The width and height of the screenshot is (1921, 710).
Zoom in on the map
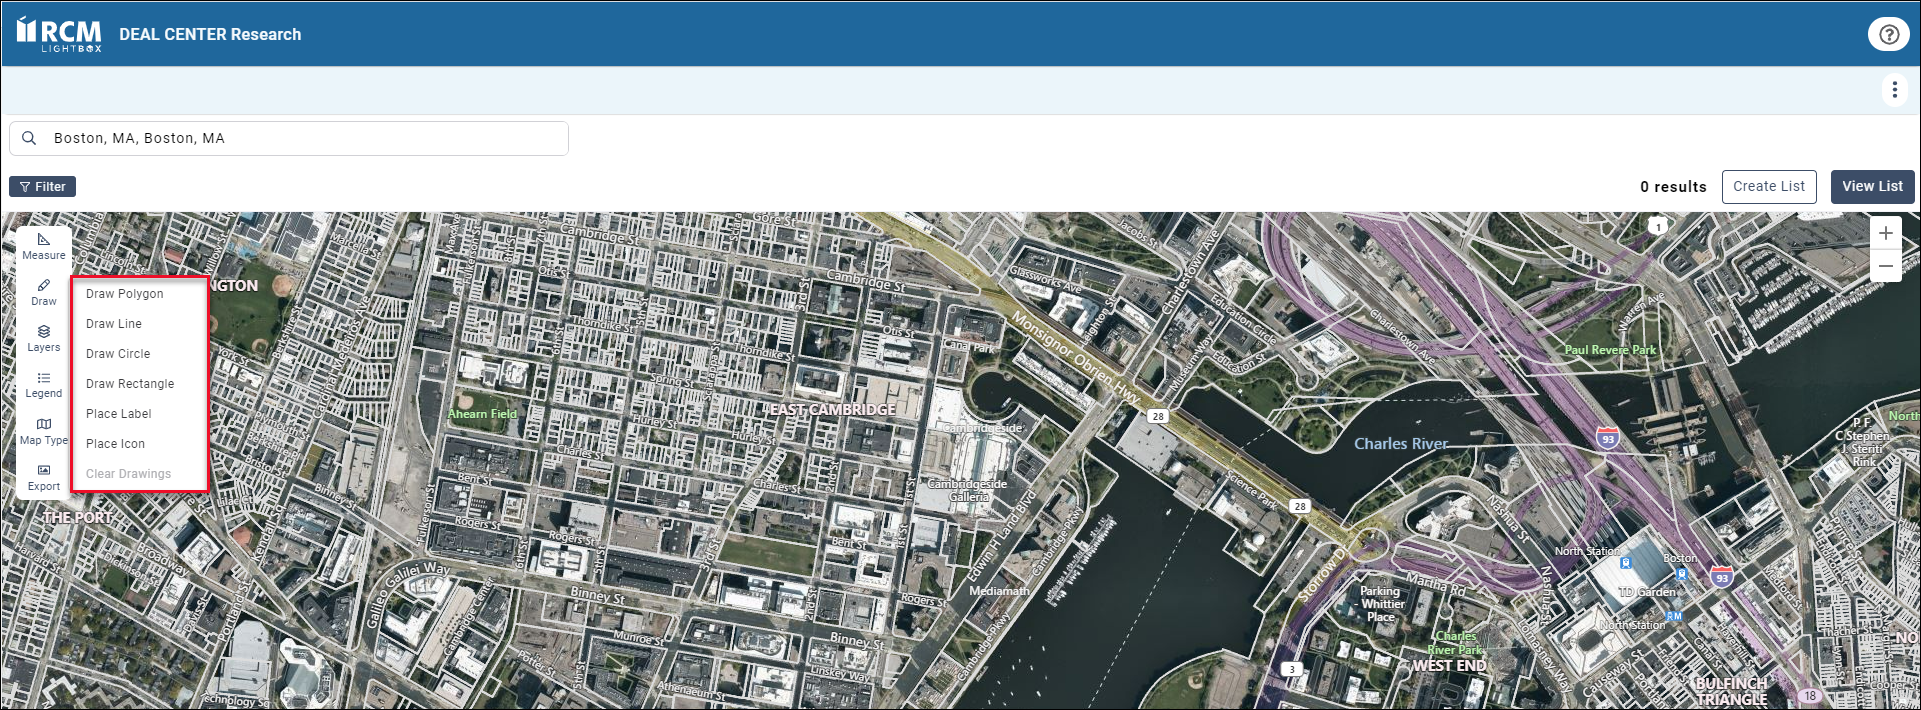point(1885,234)
